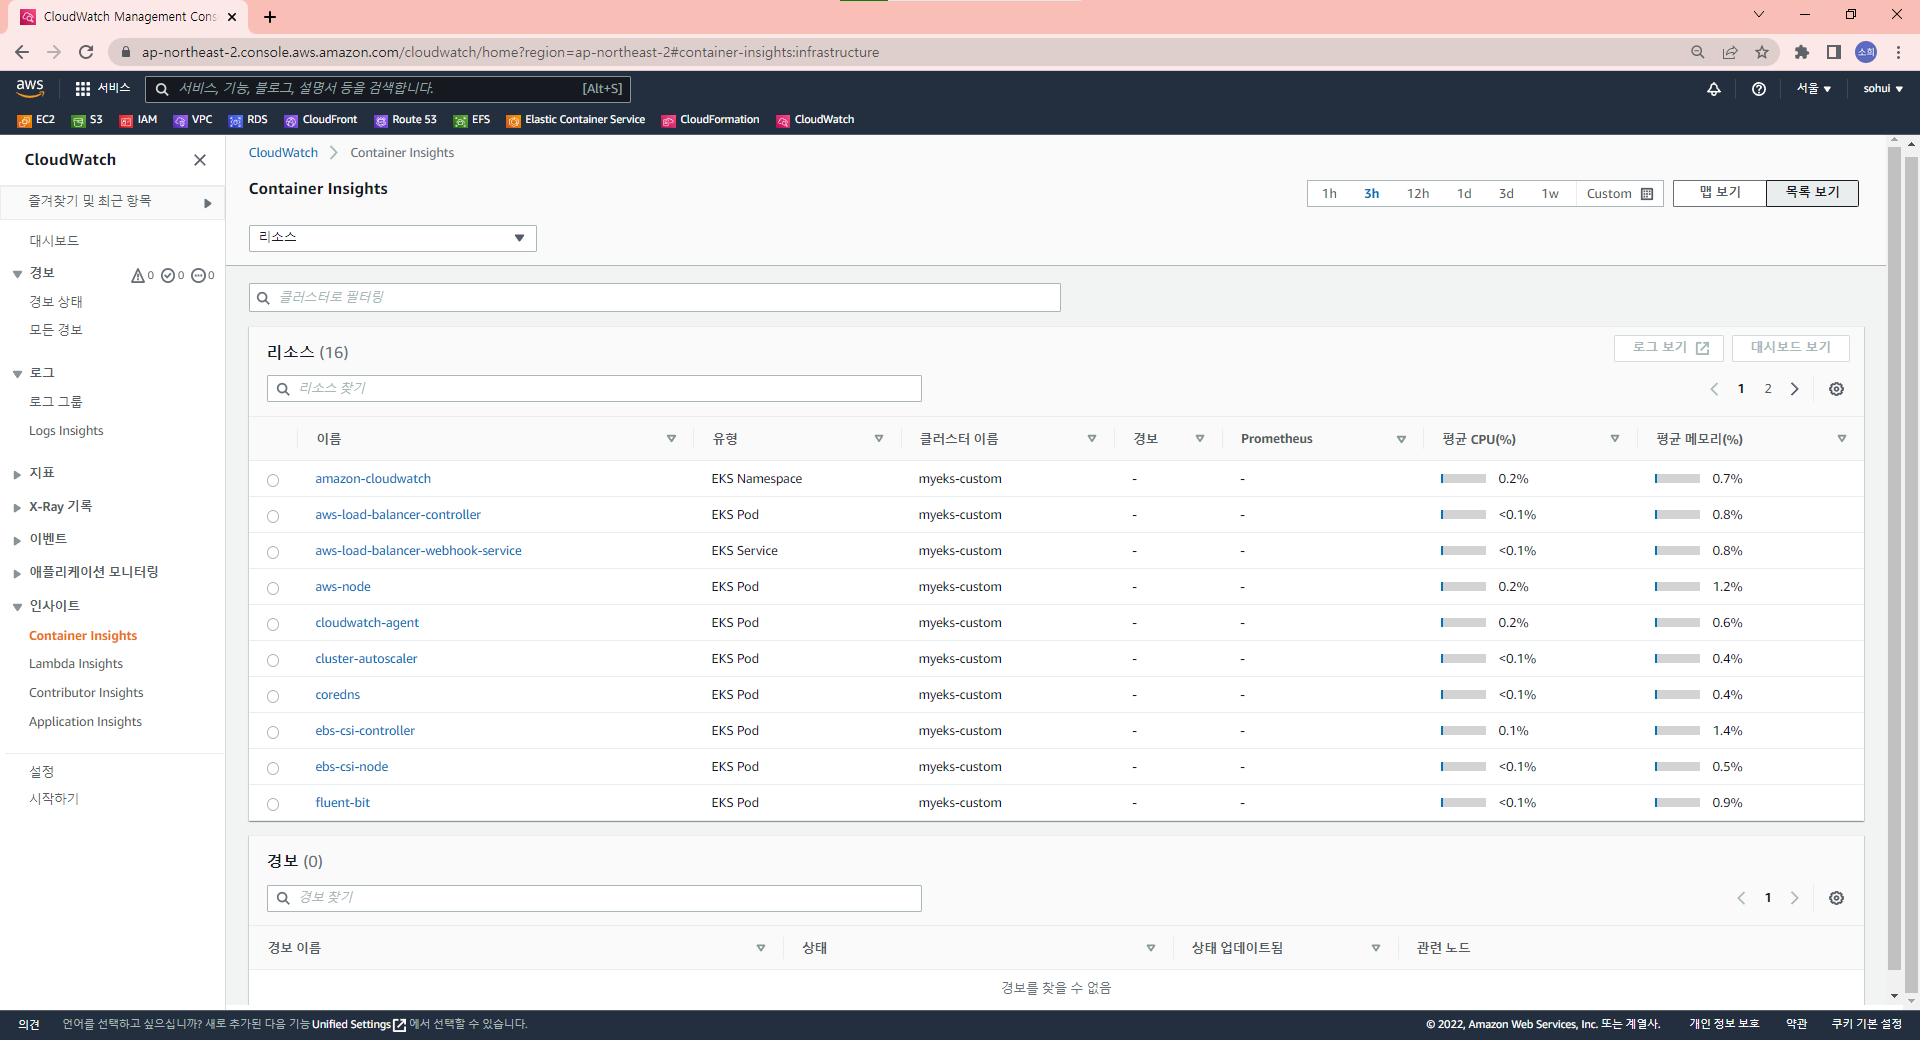The width and height of the screenshot is (1920, 1040).
Task: Switch to 목록 보기 view
Action: coord(1812,193)
